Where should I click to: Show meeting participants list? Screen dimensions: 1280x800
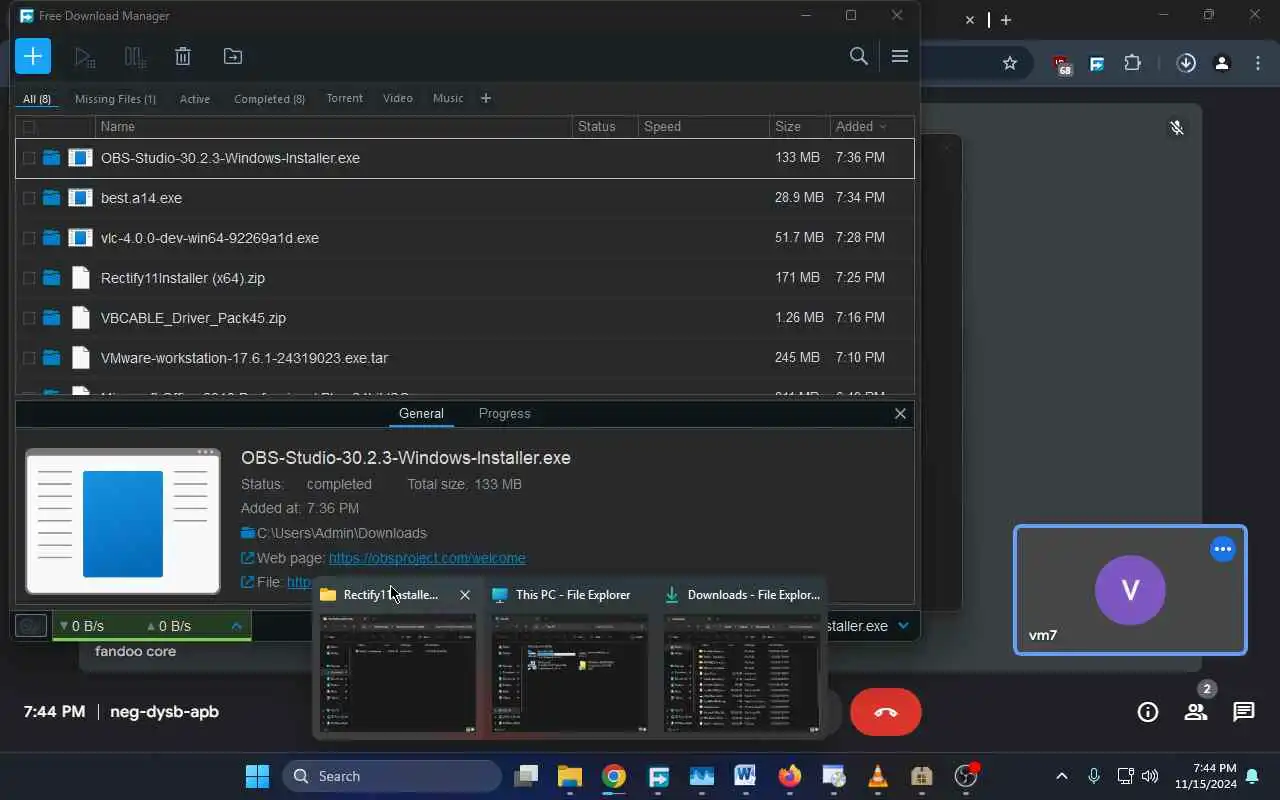pos(1196,712)
